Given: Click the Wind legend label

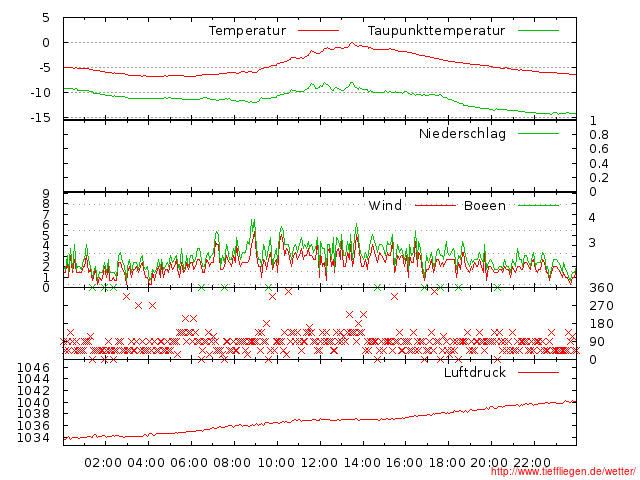Looking at the screenshot, I should (385, 205).
